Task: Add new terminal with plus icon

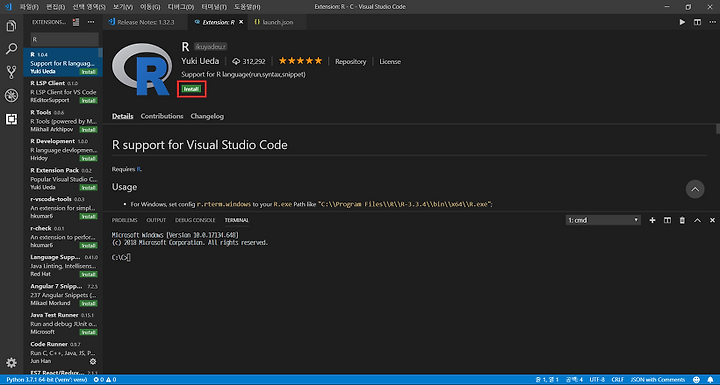Action: point(652,221)
